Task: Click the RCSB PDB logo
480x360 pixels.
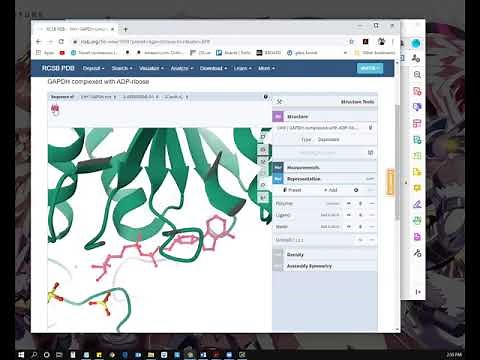Action: (x=58, y=68)
